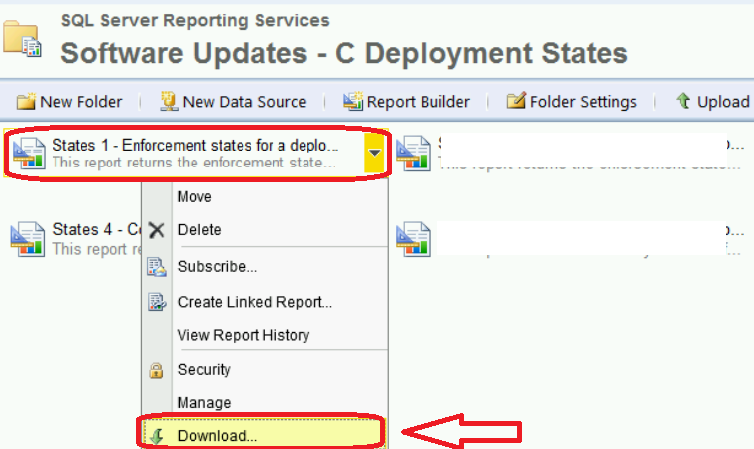
Task: Open the header's Reporting Services folder icon
Action: (22, 39)
